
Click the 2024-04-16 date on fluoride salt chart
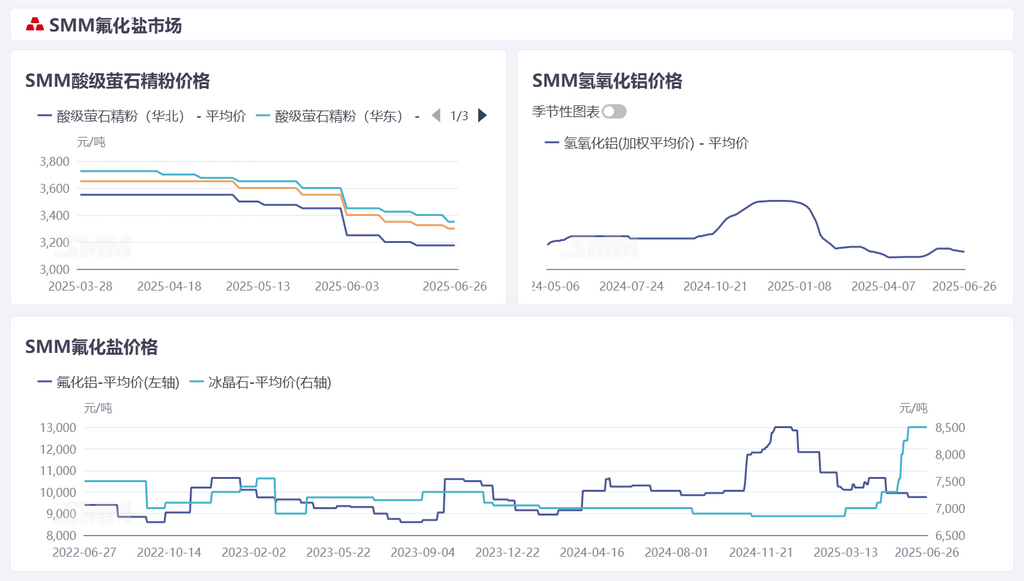[592, 552]
